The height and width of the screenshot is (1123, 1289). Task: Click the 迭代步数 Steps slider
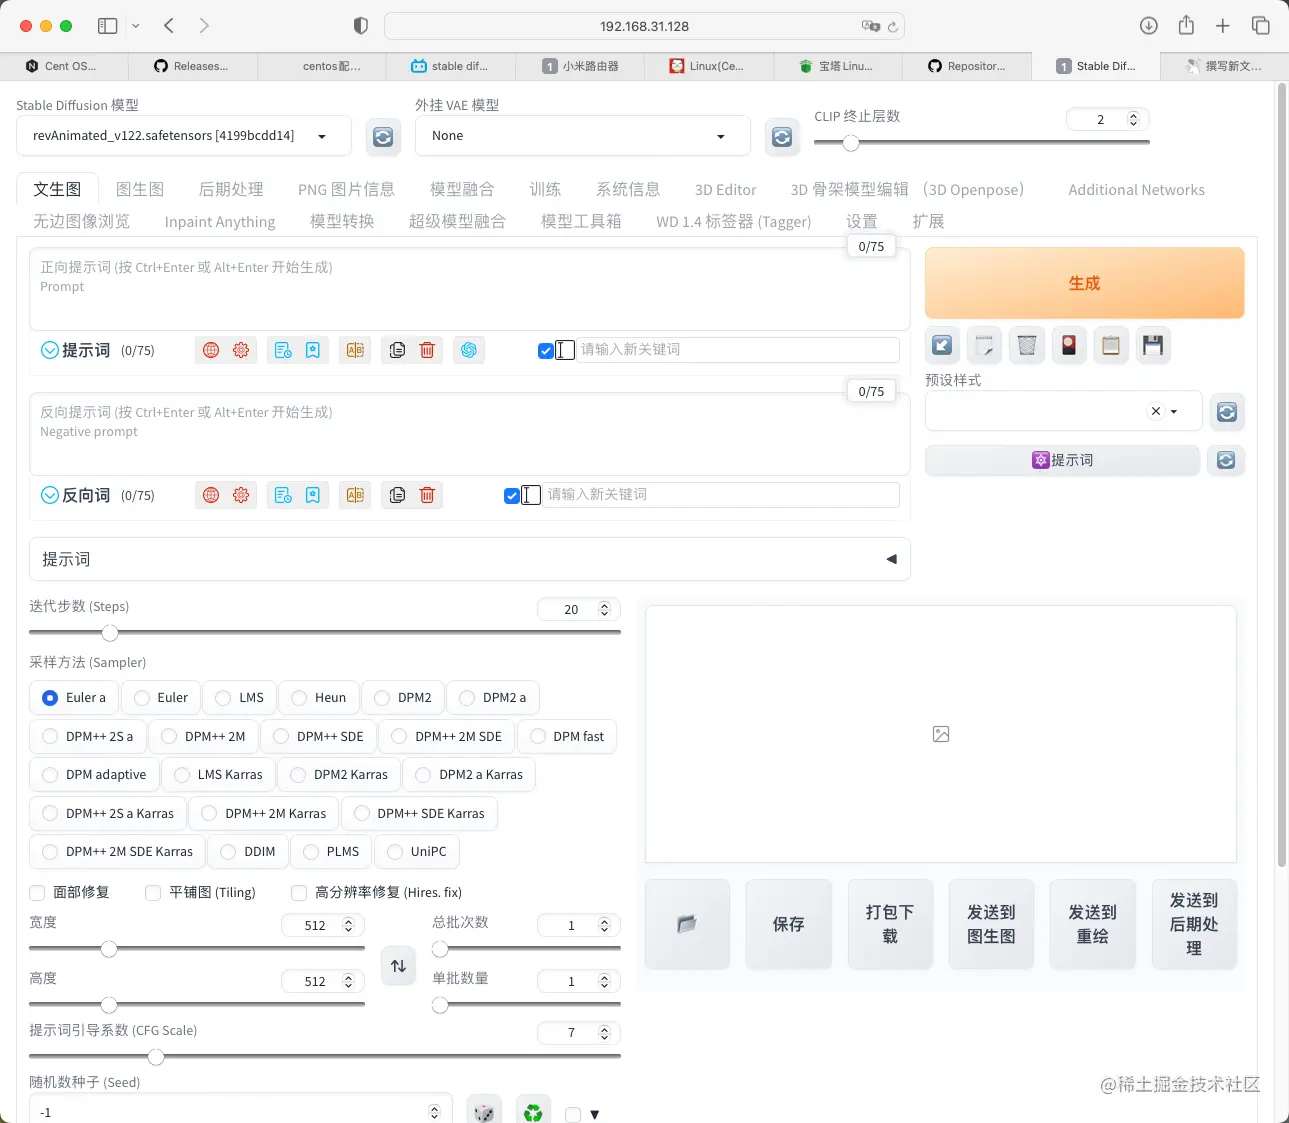pyautogui.click(x=325, y=633)
